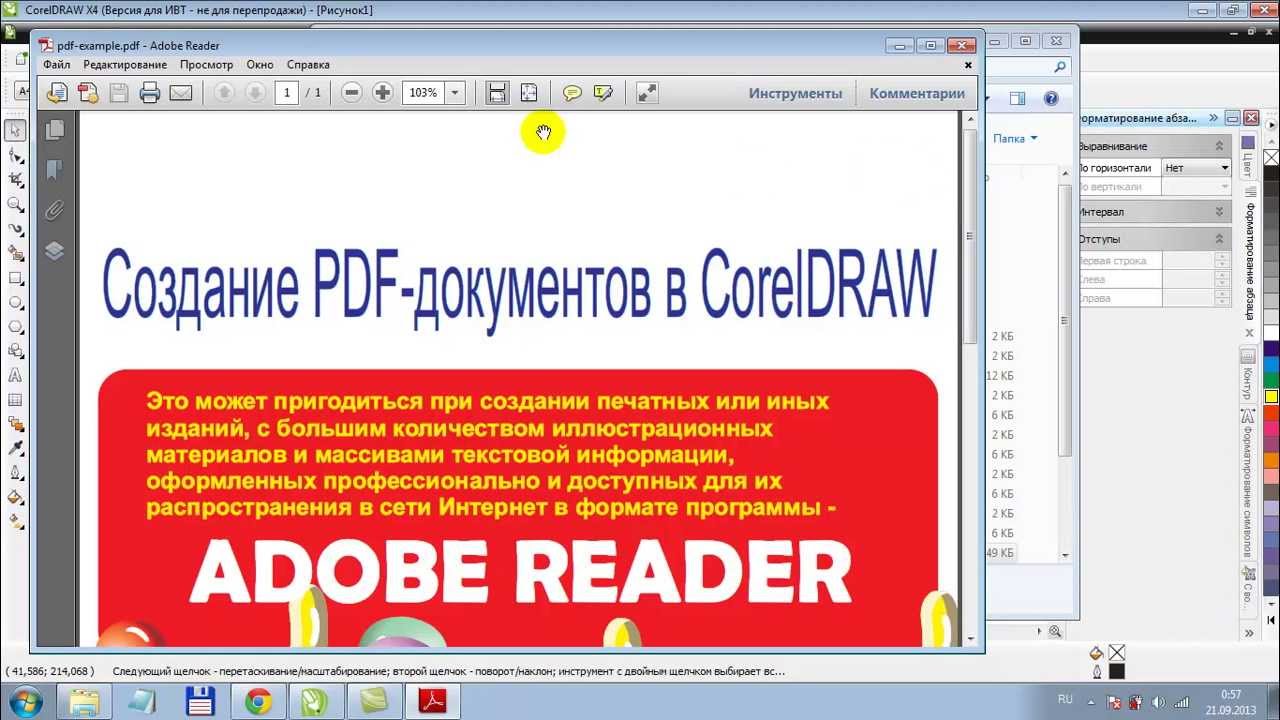Open Windows Start menu
1280x720 pixels.
pyautogui.click(x=24, y=702)
